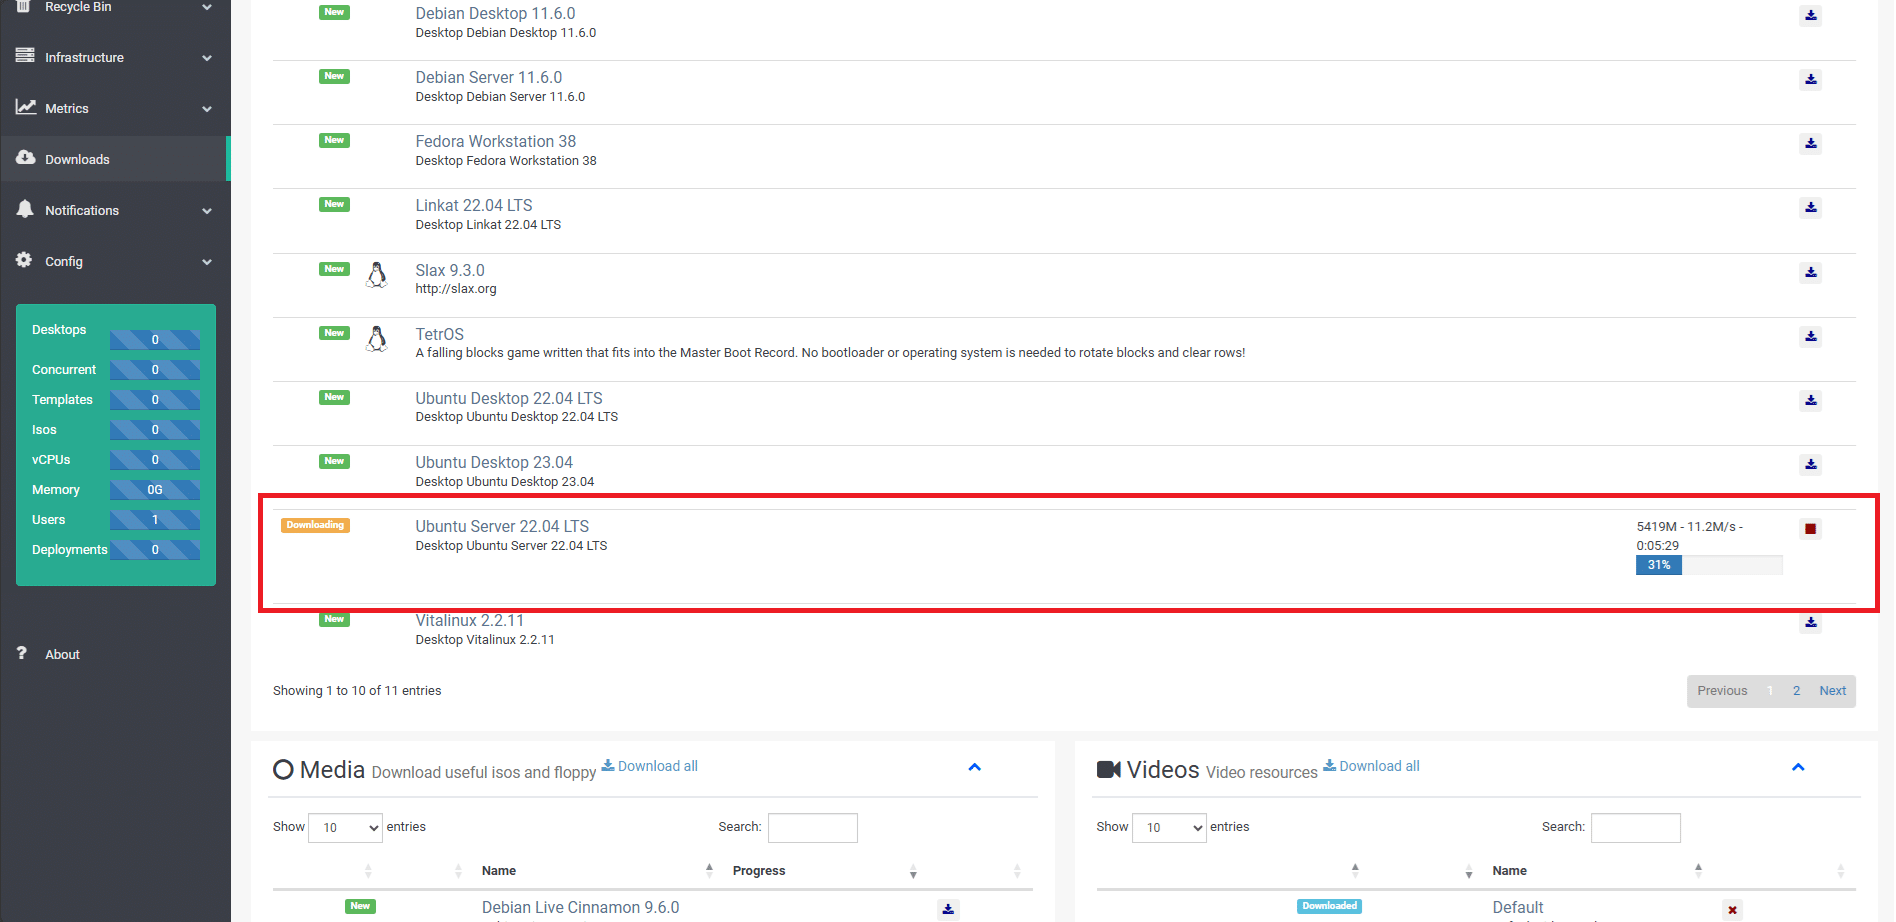Screen dimensions: 1896x922
Task: Download Slax 9.3.0 using its icon
Action: [1810, 273]
